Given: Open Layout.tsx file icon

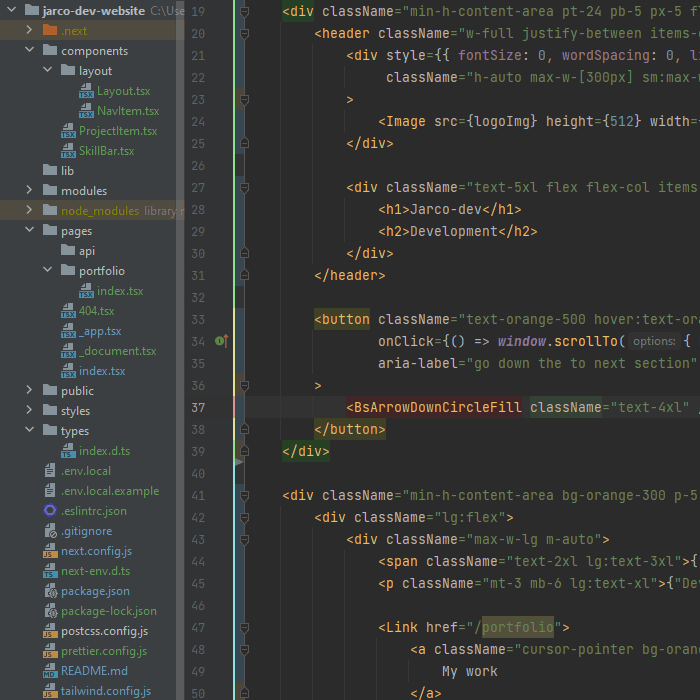Looking at the screenshot, I should (86, 91).
